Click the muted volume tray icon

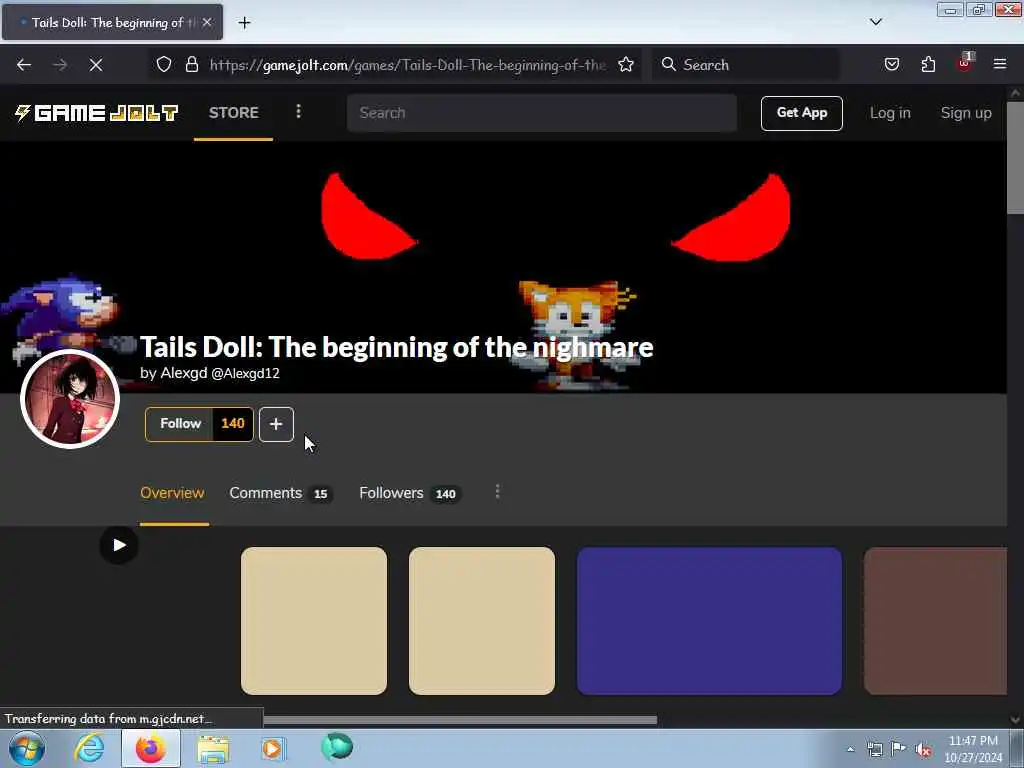pyautogui.click(x=923, y=749)
